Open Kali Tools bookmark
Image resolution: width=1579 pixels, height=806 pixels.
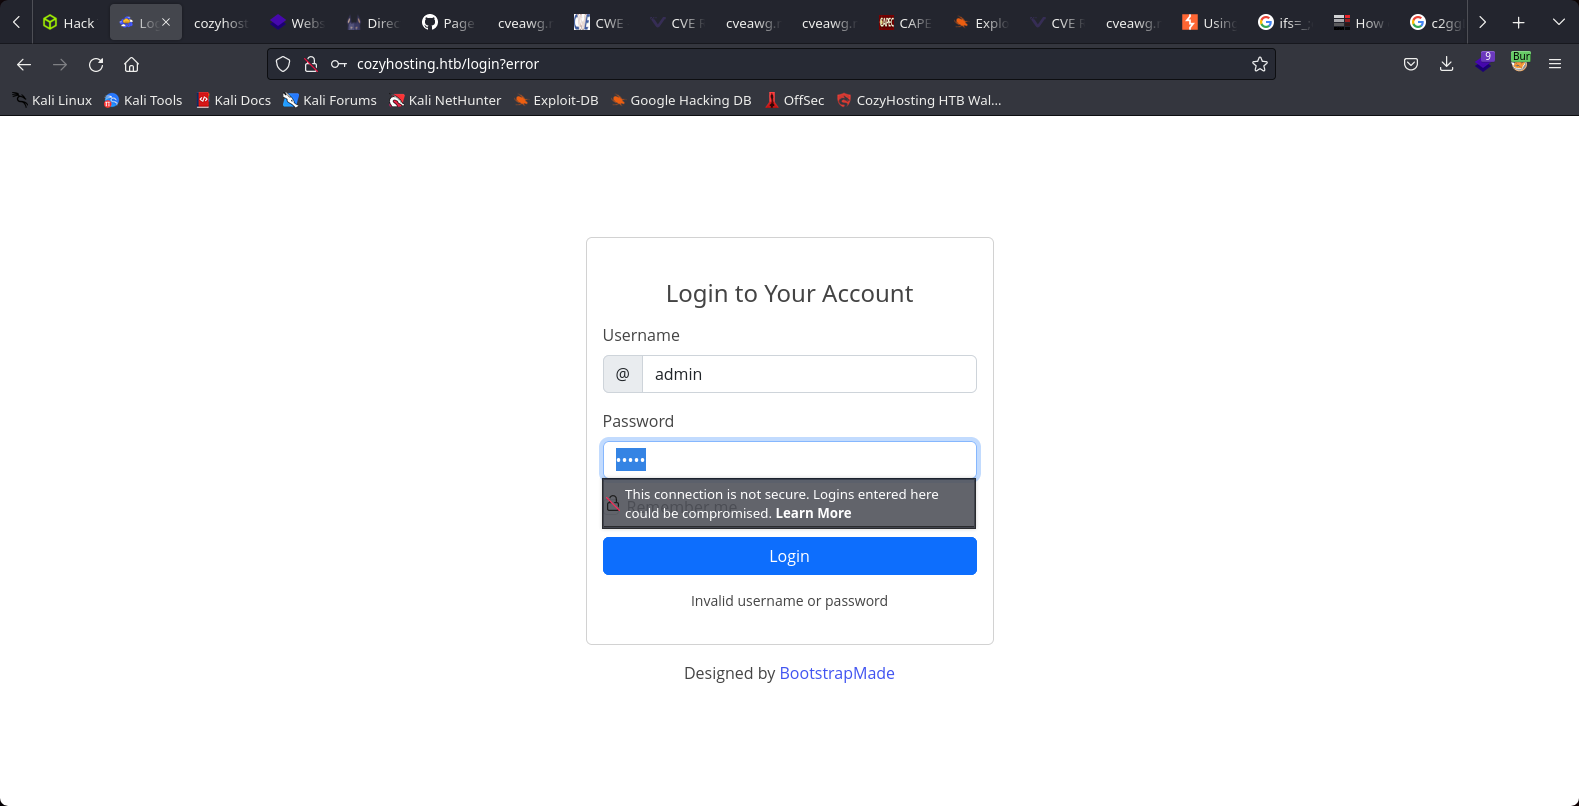click(144, 100)
